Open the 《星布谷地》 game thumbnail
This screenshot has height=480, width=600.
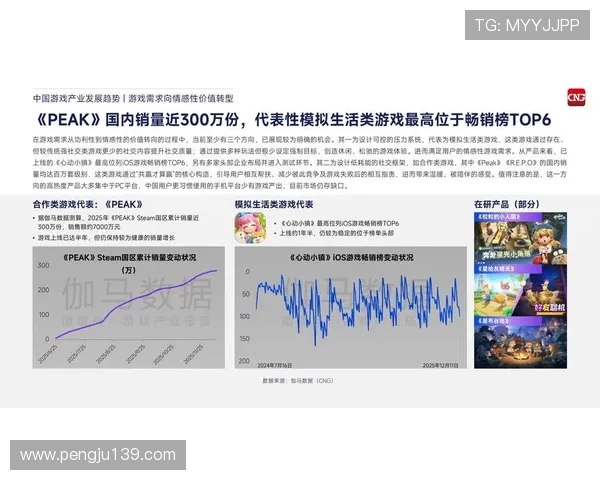pos(520,342)
